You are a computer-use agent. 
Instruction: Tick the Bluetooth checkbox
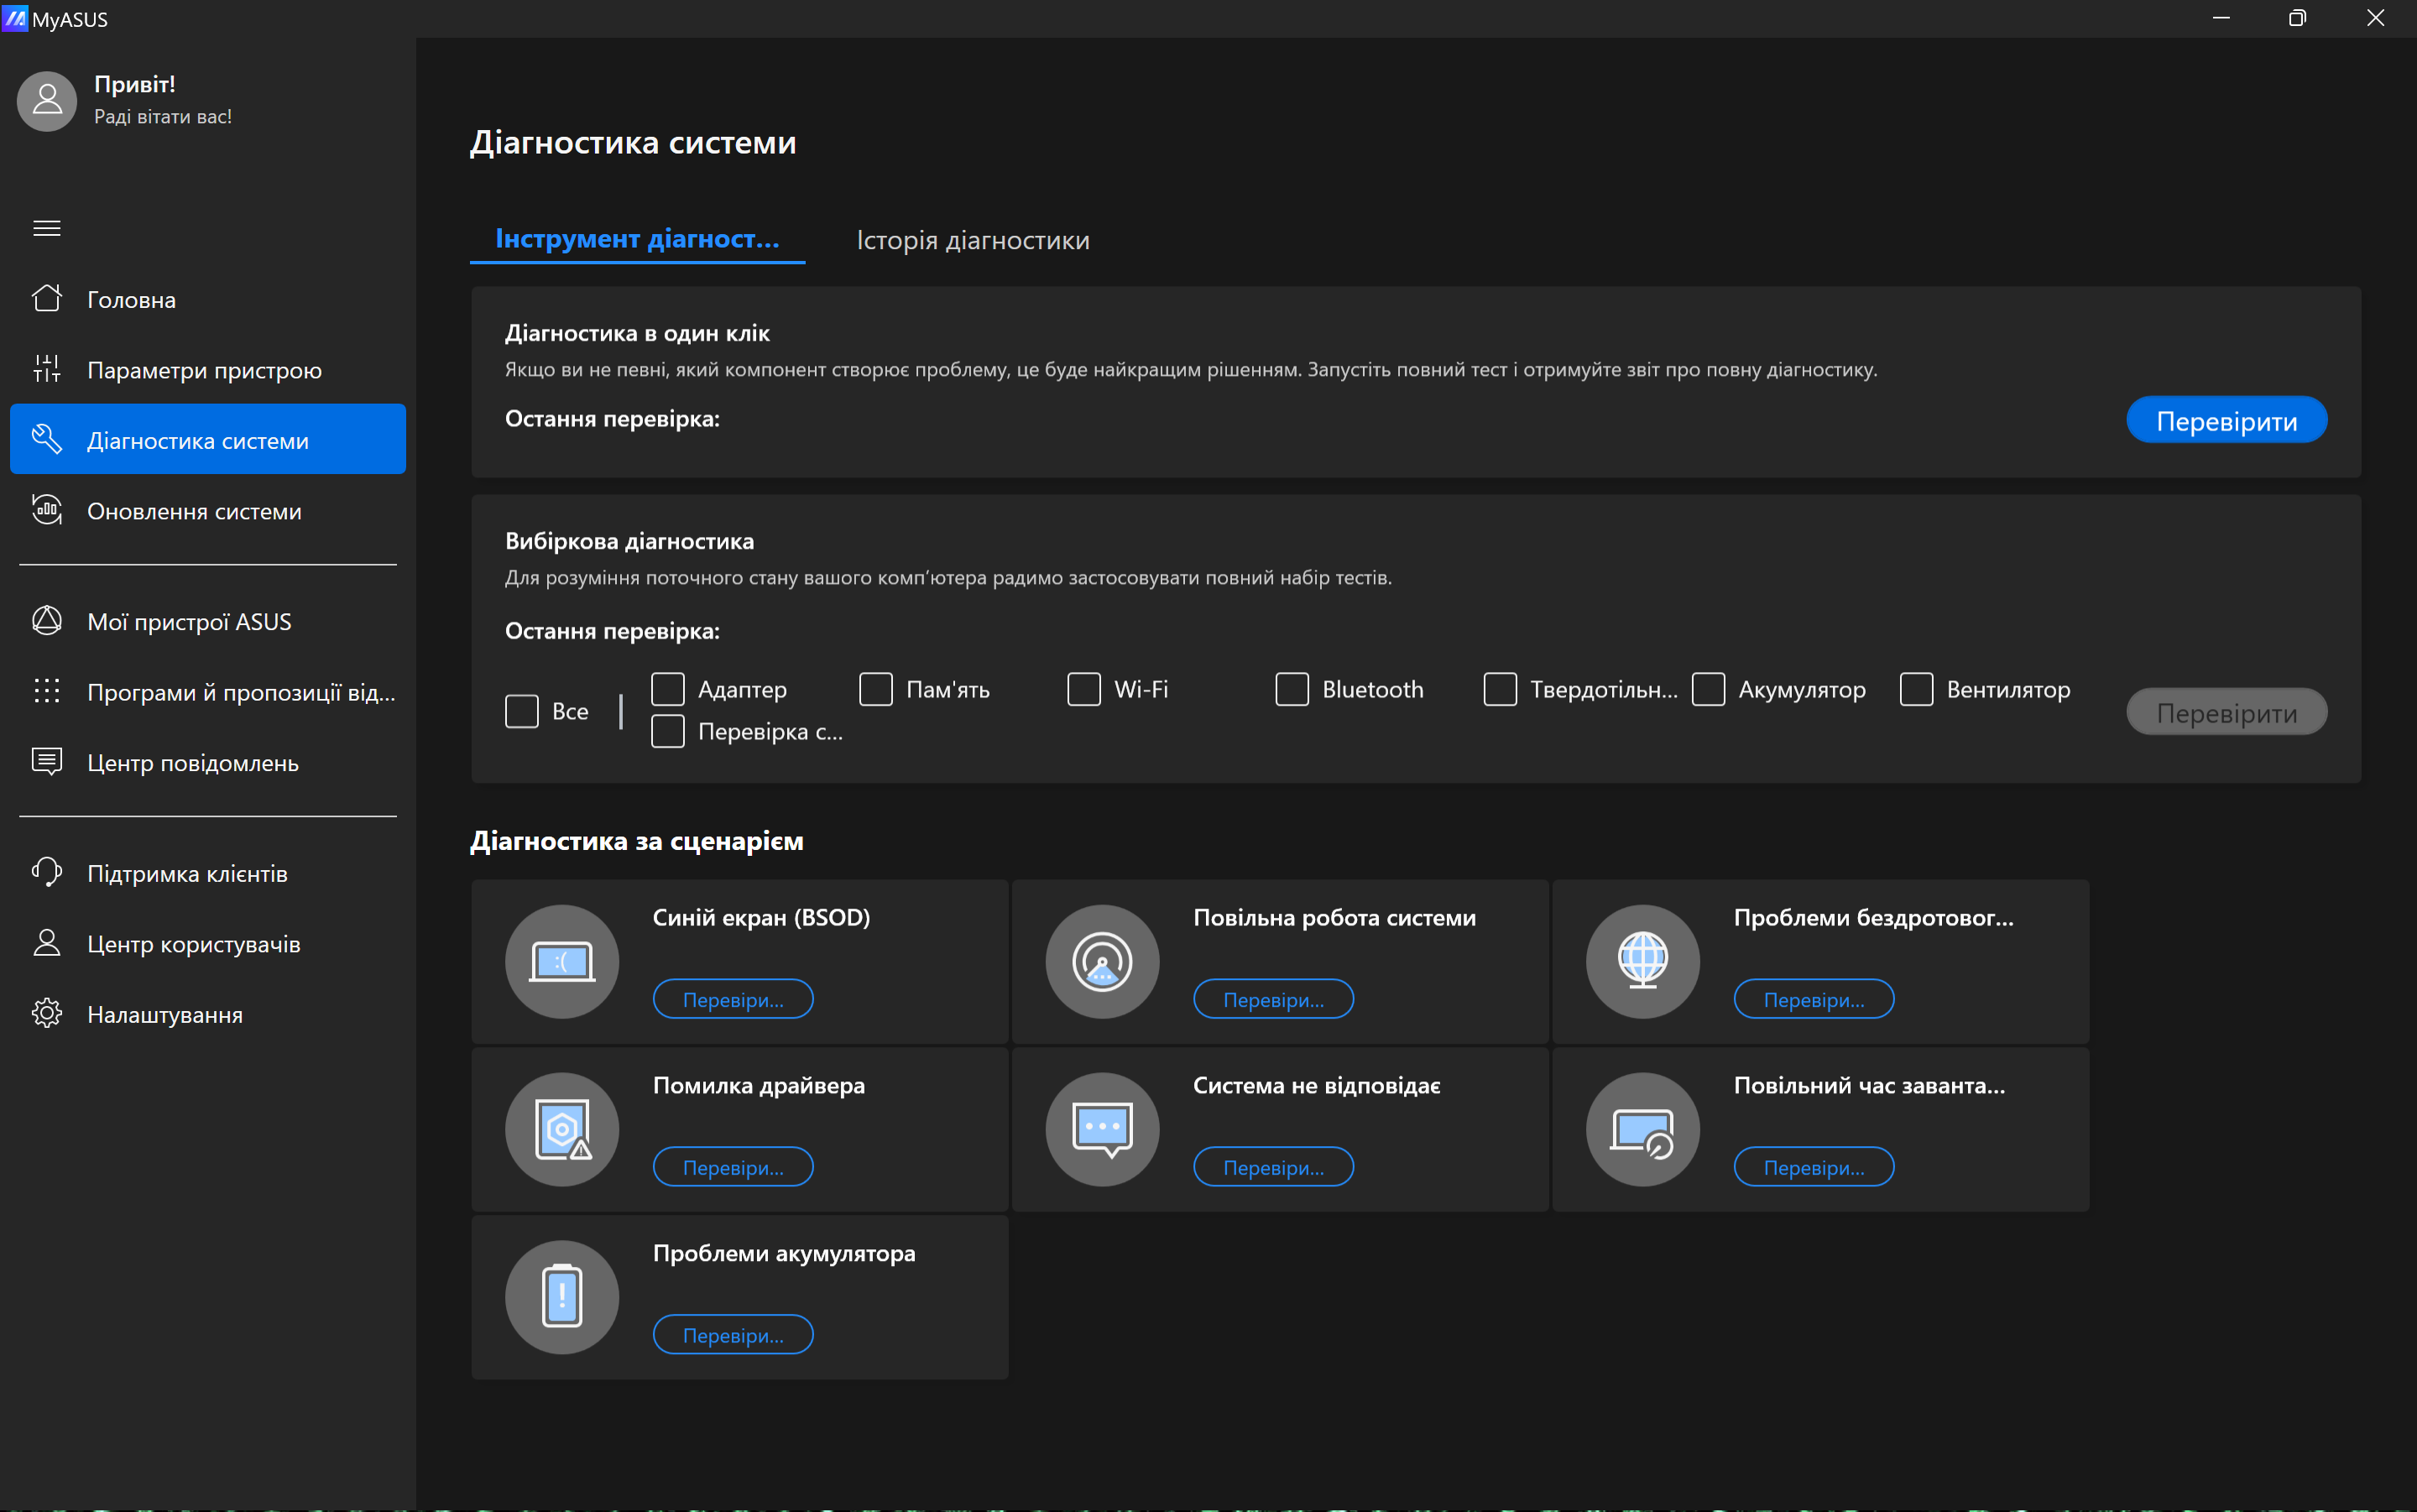click(x=1292, y=689)
